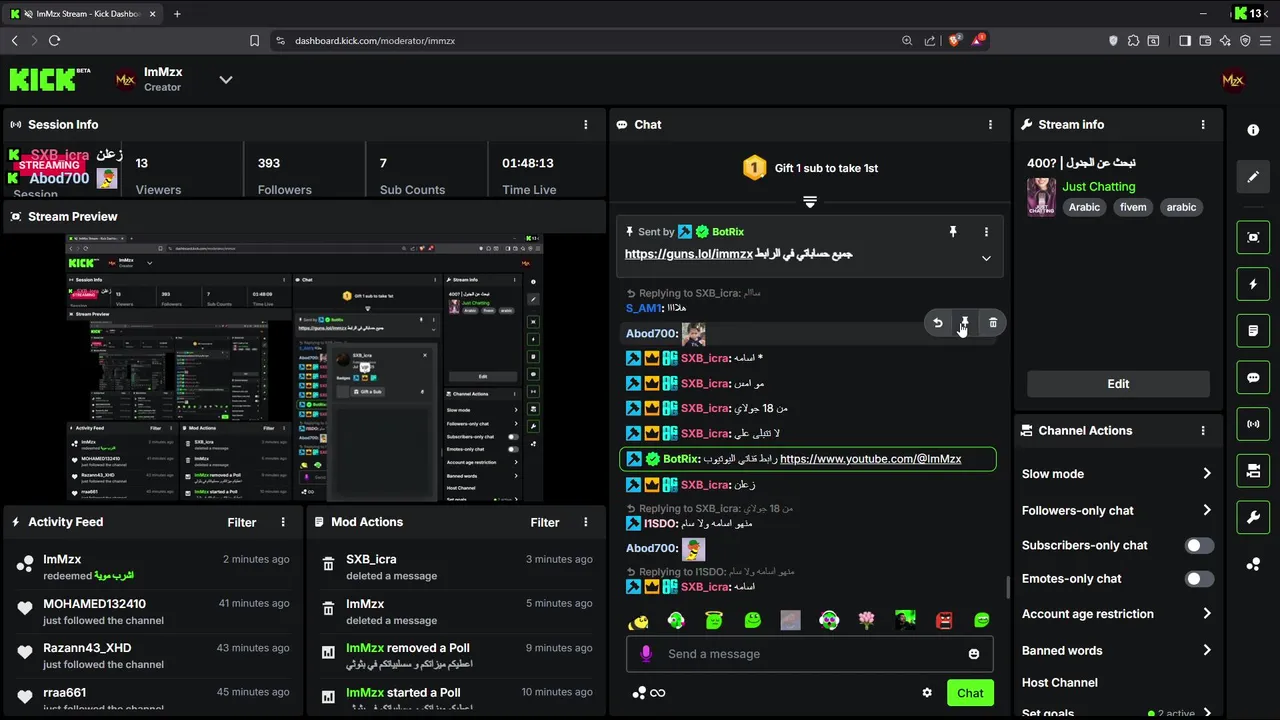
Task: Open the Chat panel three-dot menu
Action: pos(990,125)
